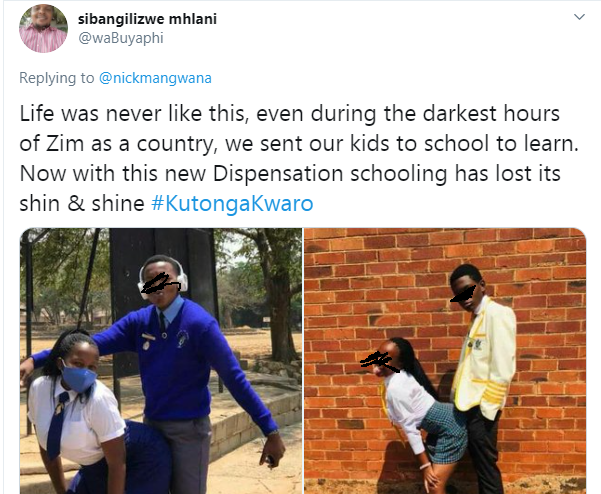
Task: Visit the @waBuyaphi handle link
Action: pyautogui.click(x=121, y=38)
